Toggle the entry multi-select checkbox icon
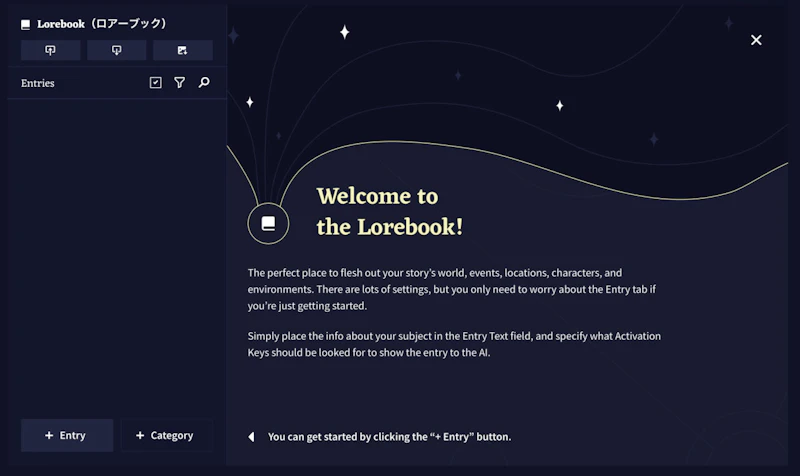Image resolution: width=800 pixels, height=476 pixels. pyautogui.click(x=156, y=83)
